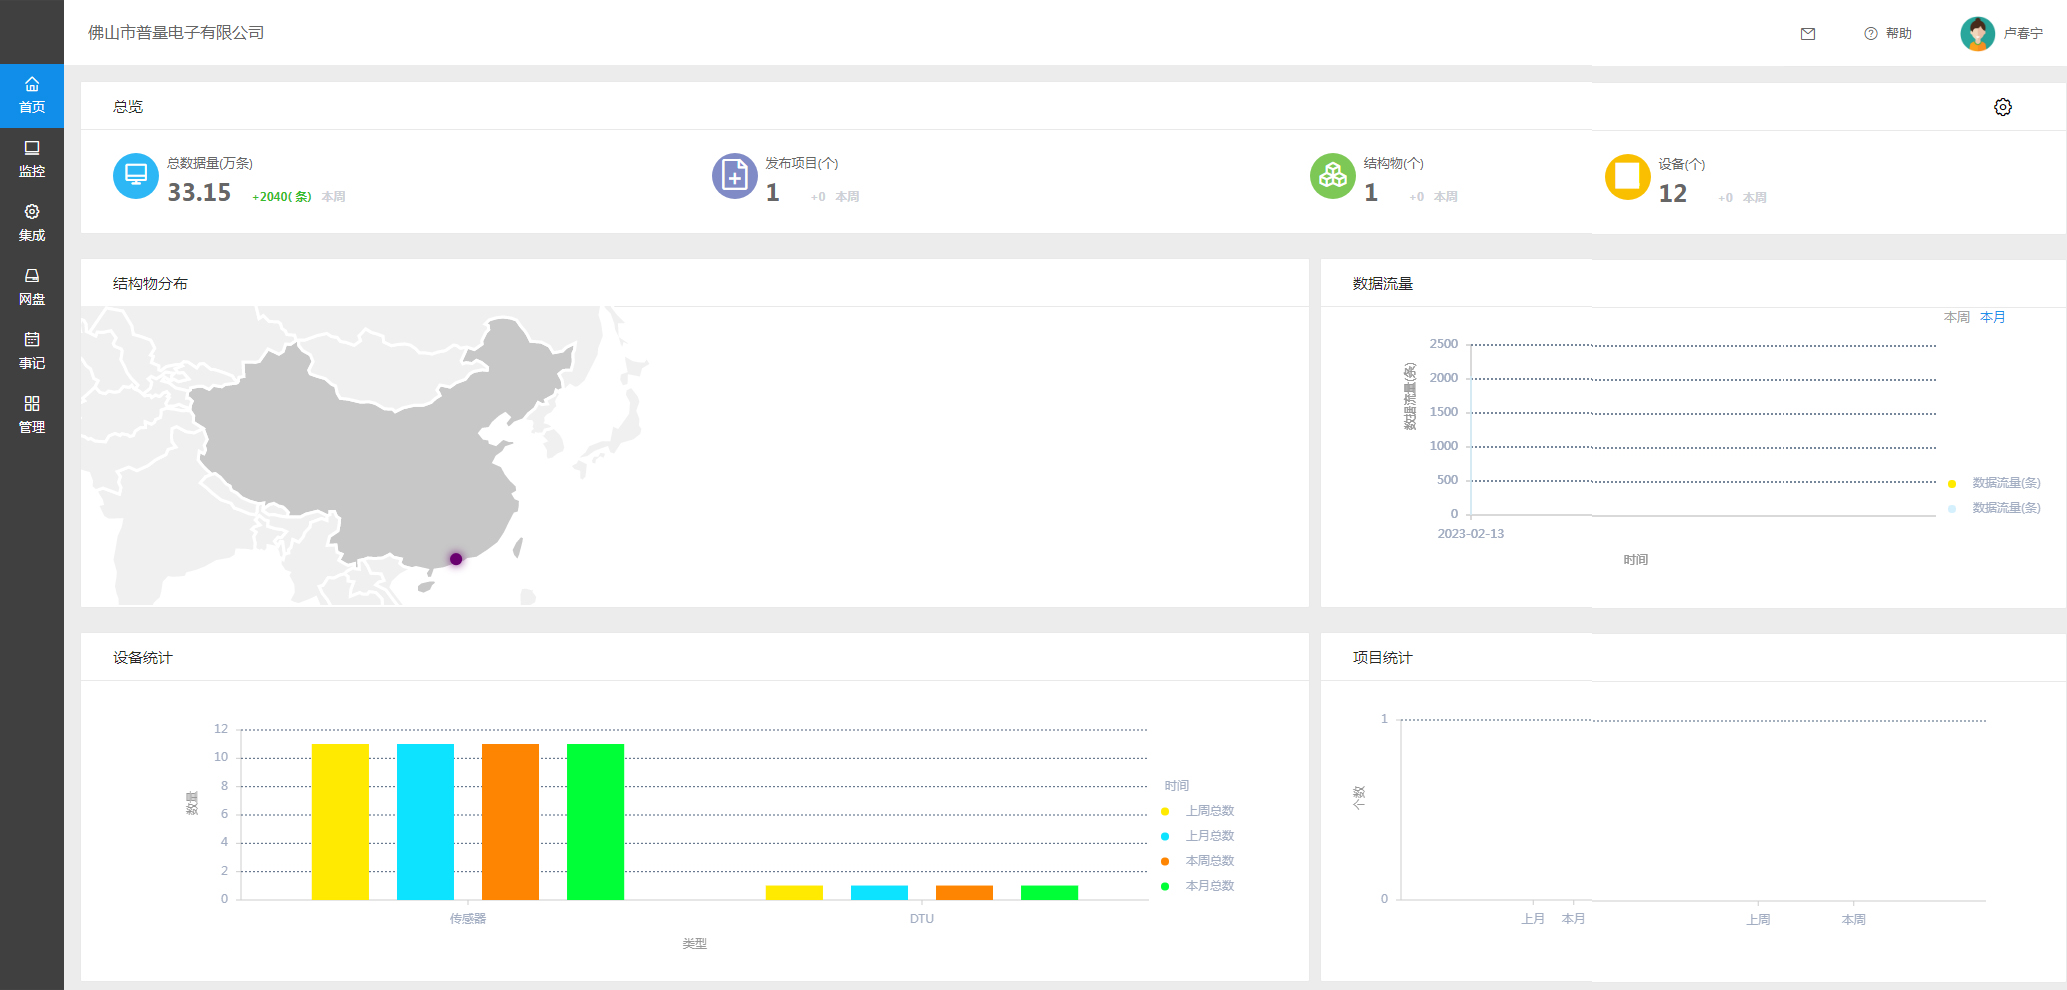Image resolution: width=2067 pixels, height=990 pixels.
Task: Open 集成 integration in sidebar
Action: (x=32, y=223)
